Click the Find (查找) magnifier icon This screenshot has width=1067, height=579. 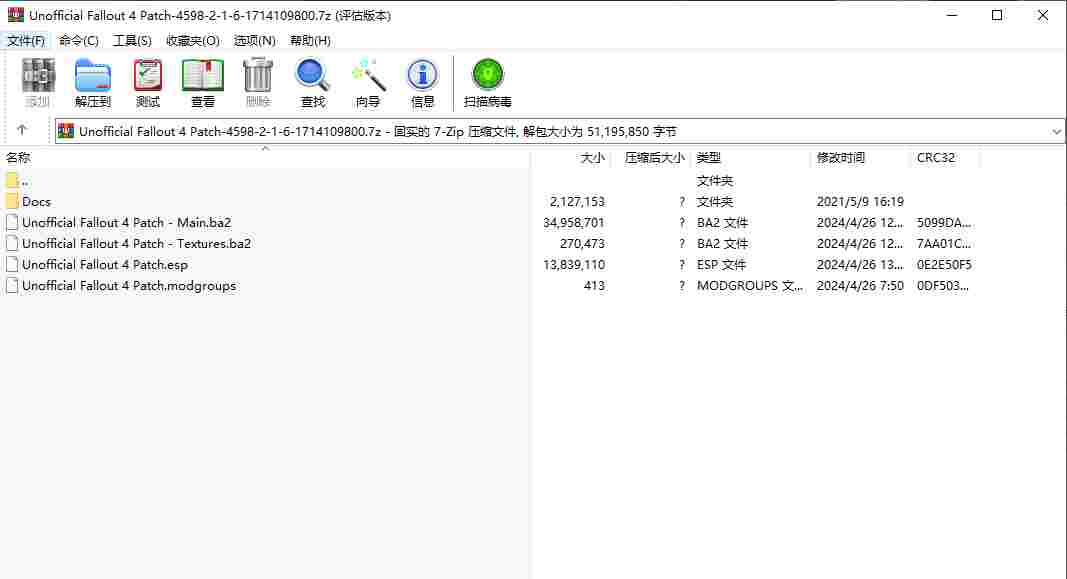coord(312,76)
